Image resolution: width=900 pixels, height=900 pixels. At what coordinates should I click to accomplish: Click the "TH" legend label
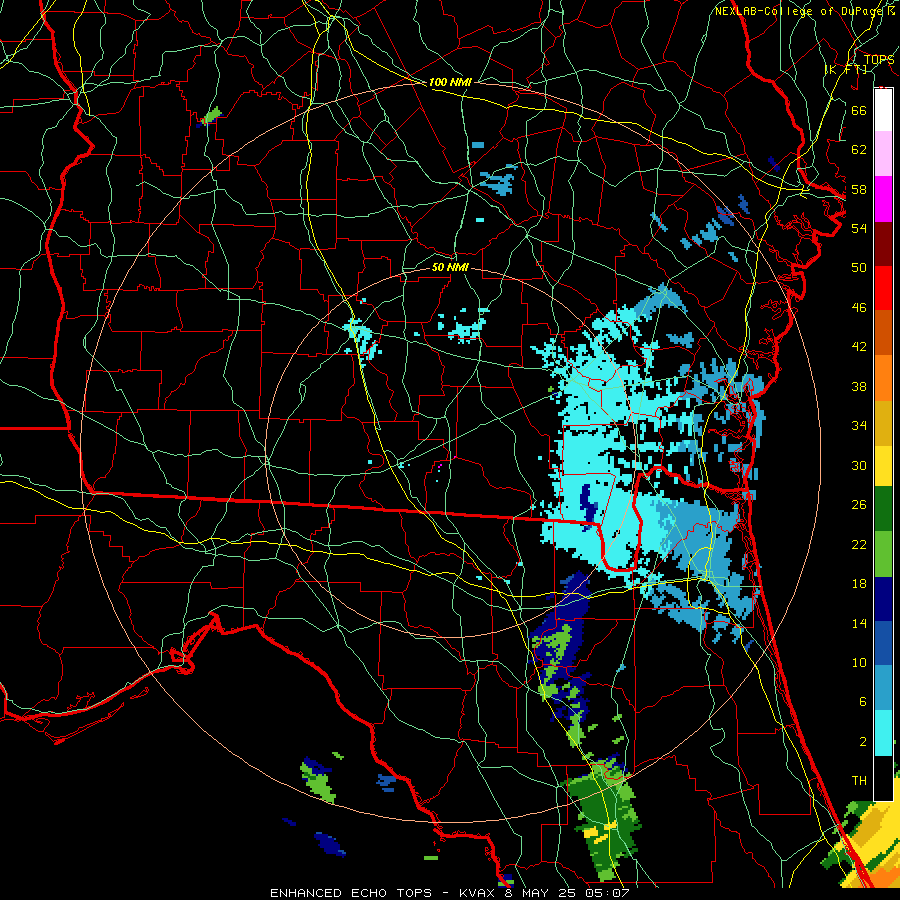coord(859,781)
